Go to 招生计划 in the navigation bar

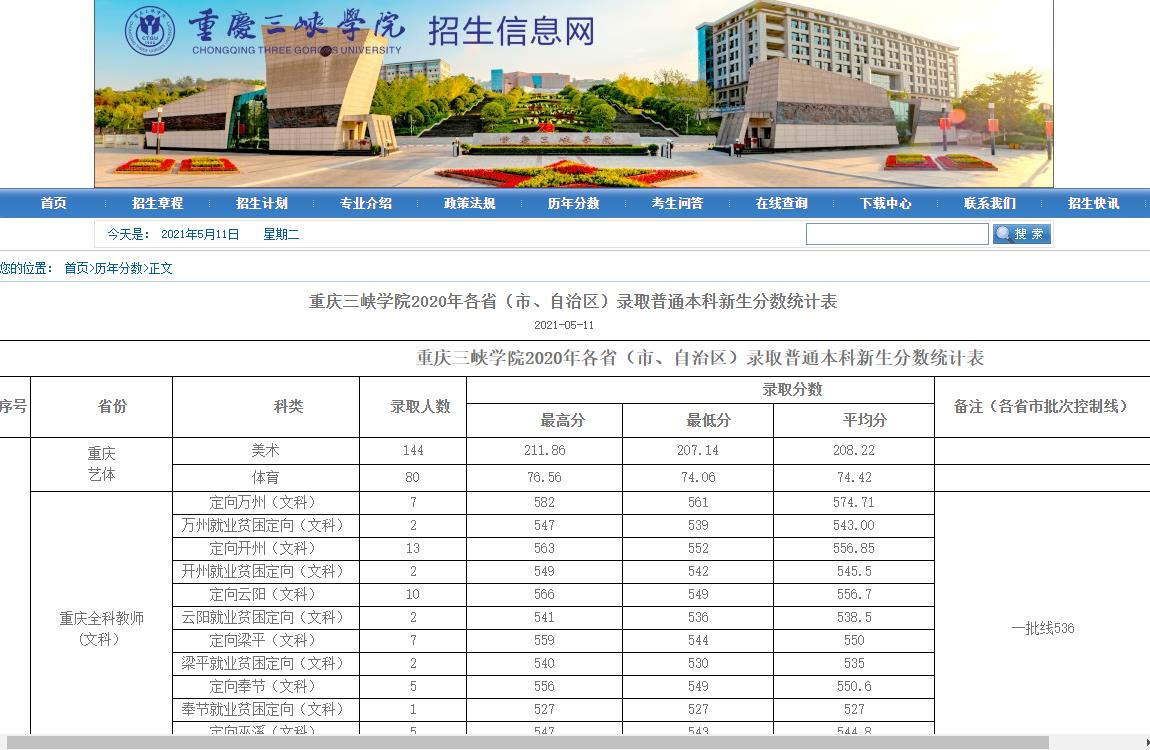262,203
